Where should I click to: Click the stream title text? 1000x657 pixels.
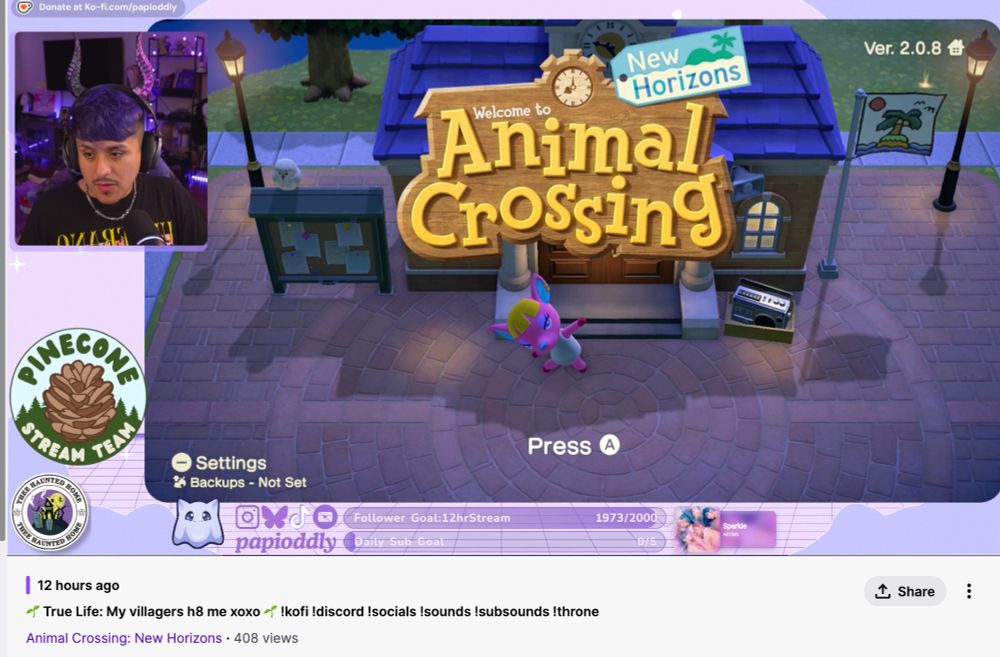tap(312, 611)
